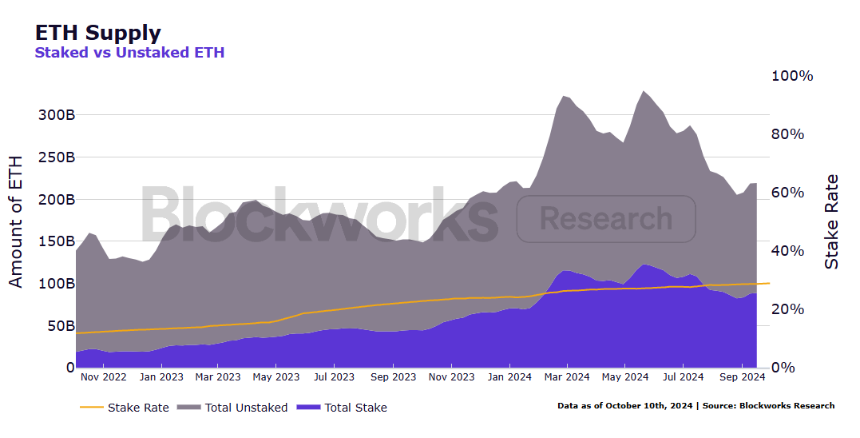The image size is (860, 438).
Task: Toggle the Stake Rate legend entry
Action: pyautogui.click(x=125, y=408)
